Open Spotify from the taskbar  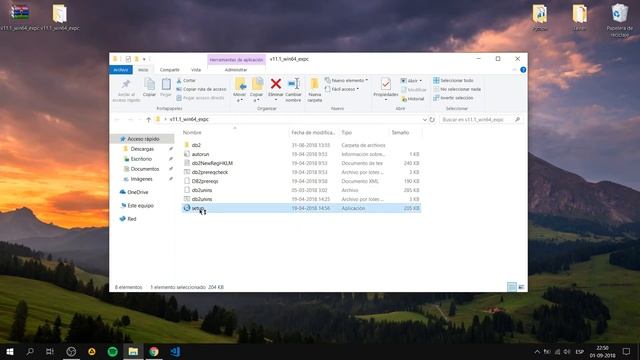(113, 351)
